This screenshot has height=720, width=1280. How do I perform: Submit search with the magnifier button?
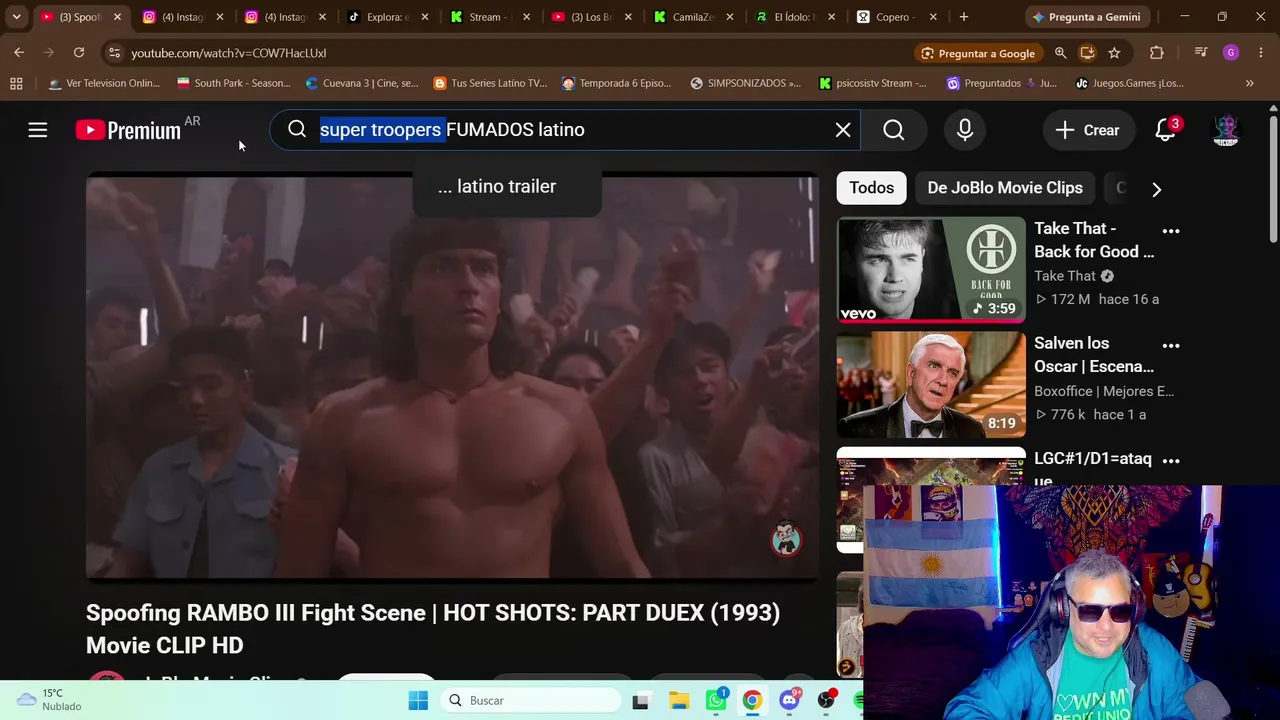click(894, 130)
